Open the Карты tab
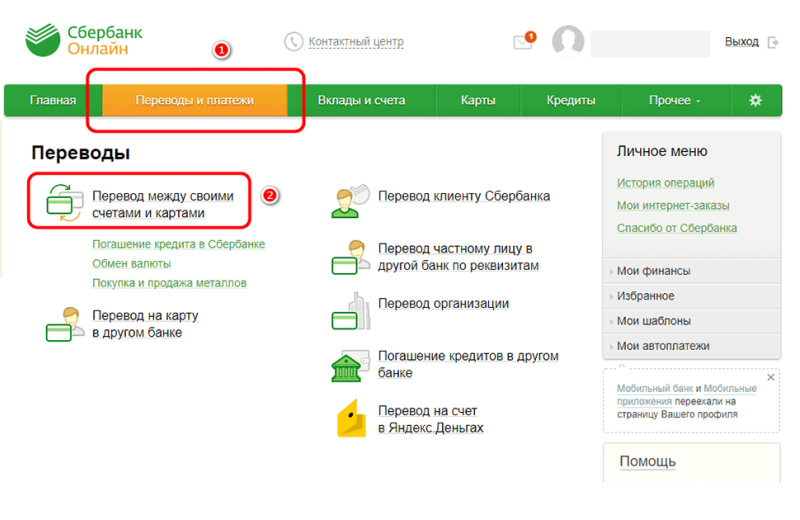Viewport: 800px width, 520px height. tap(478, 100)
